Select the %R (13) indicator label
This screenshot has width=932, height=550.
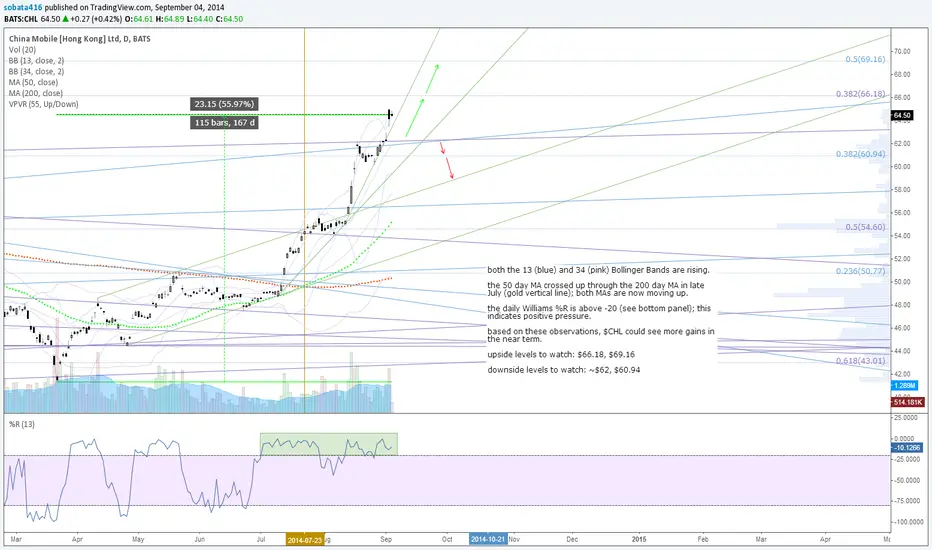coord(22,425)
